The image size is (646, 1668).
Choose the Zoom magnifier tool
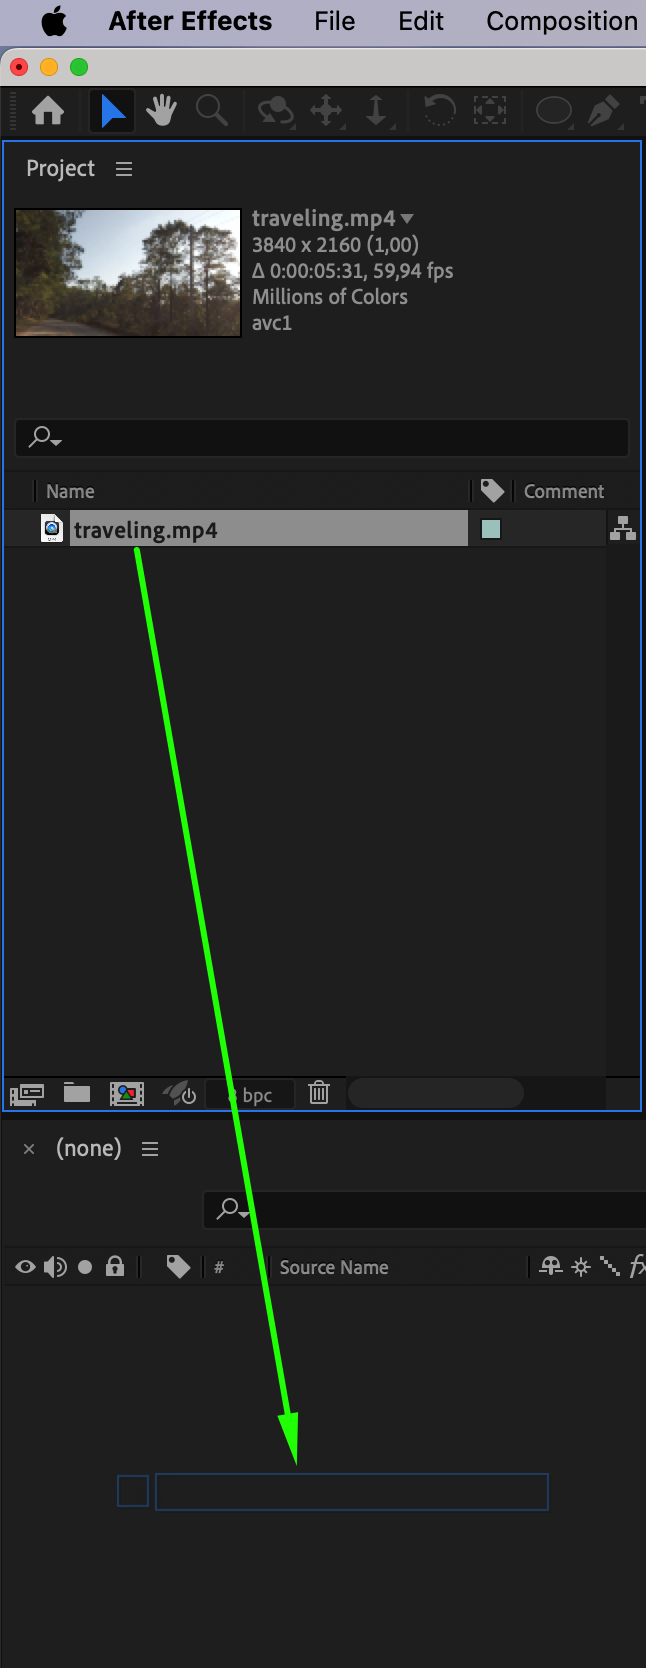pos(211,110)
